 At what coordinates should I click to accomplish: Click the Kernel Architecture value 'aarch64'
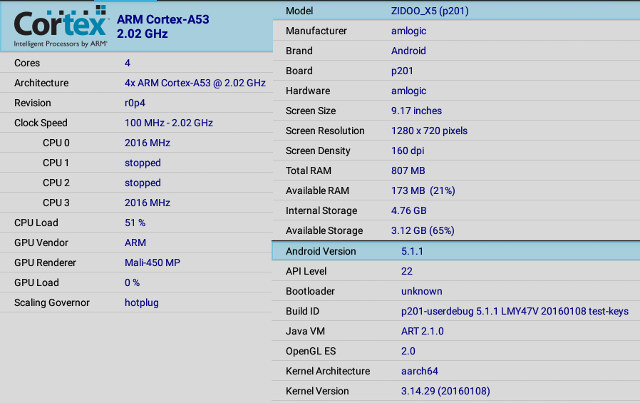click(420, 371)
